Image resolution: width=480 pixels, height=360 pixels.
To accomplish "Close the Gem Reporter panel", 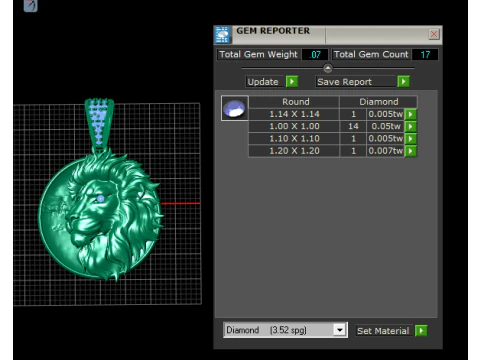I will 434,34.
